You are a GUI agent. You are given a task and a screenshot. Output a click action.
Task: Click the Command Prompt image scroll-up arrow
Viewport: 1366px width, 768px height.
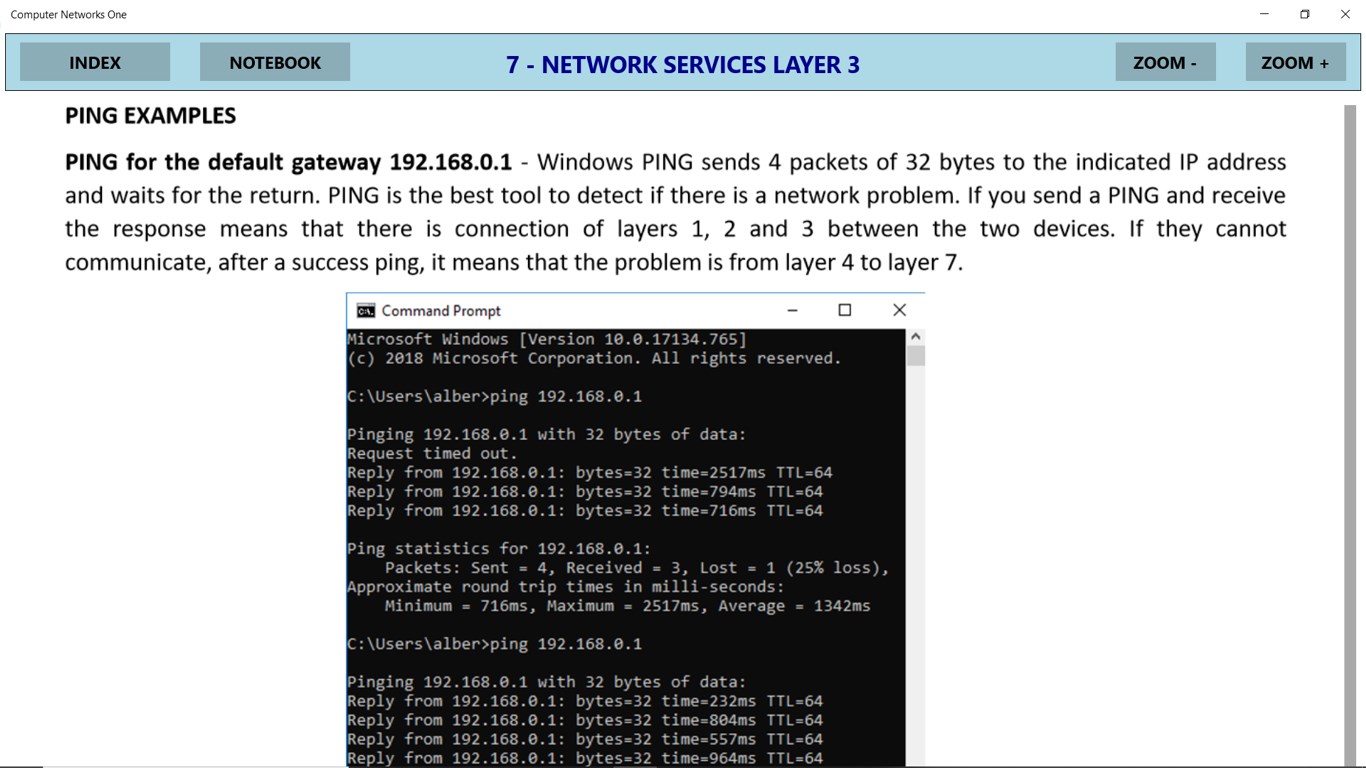(916, 337)
